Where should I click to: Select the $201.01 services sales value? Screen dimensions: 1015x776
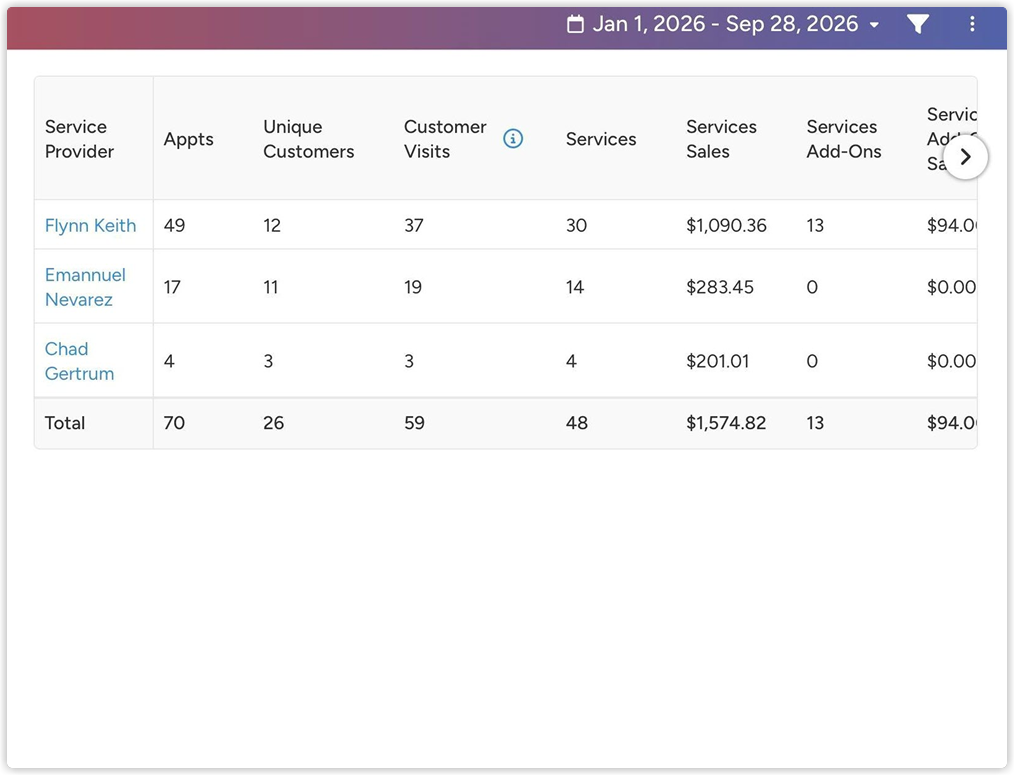tap(718, 361)
